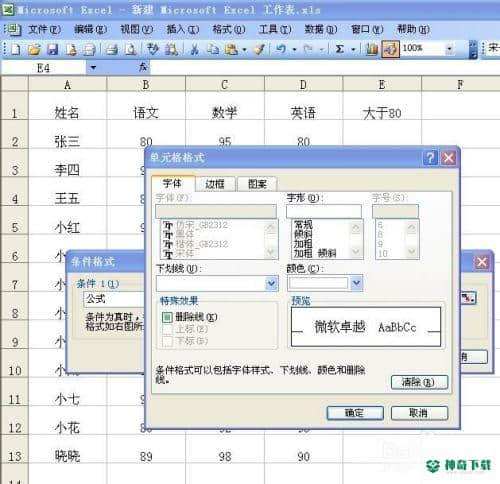500x484 pixels.
Task: Click the Open folder toolbar icon
Action: pos(34,49)
